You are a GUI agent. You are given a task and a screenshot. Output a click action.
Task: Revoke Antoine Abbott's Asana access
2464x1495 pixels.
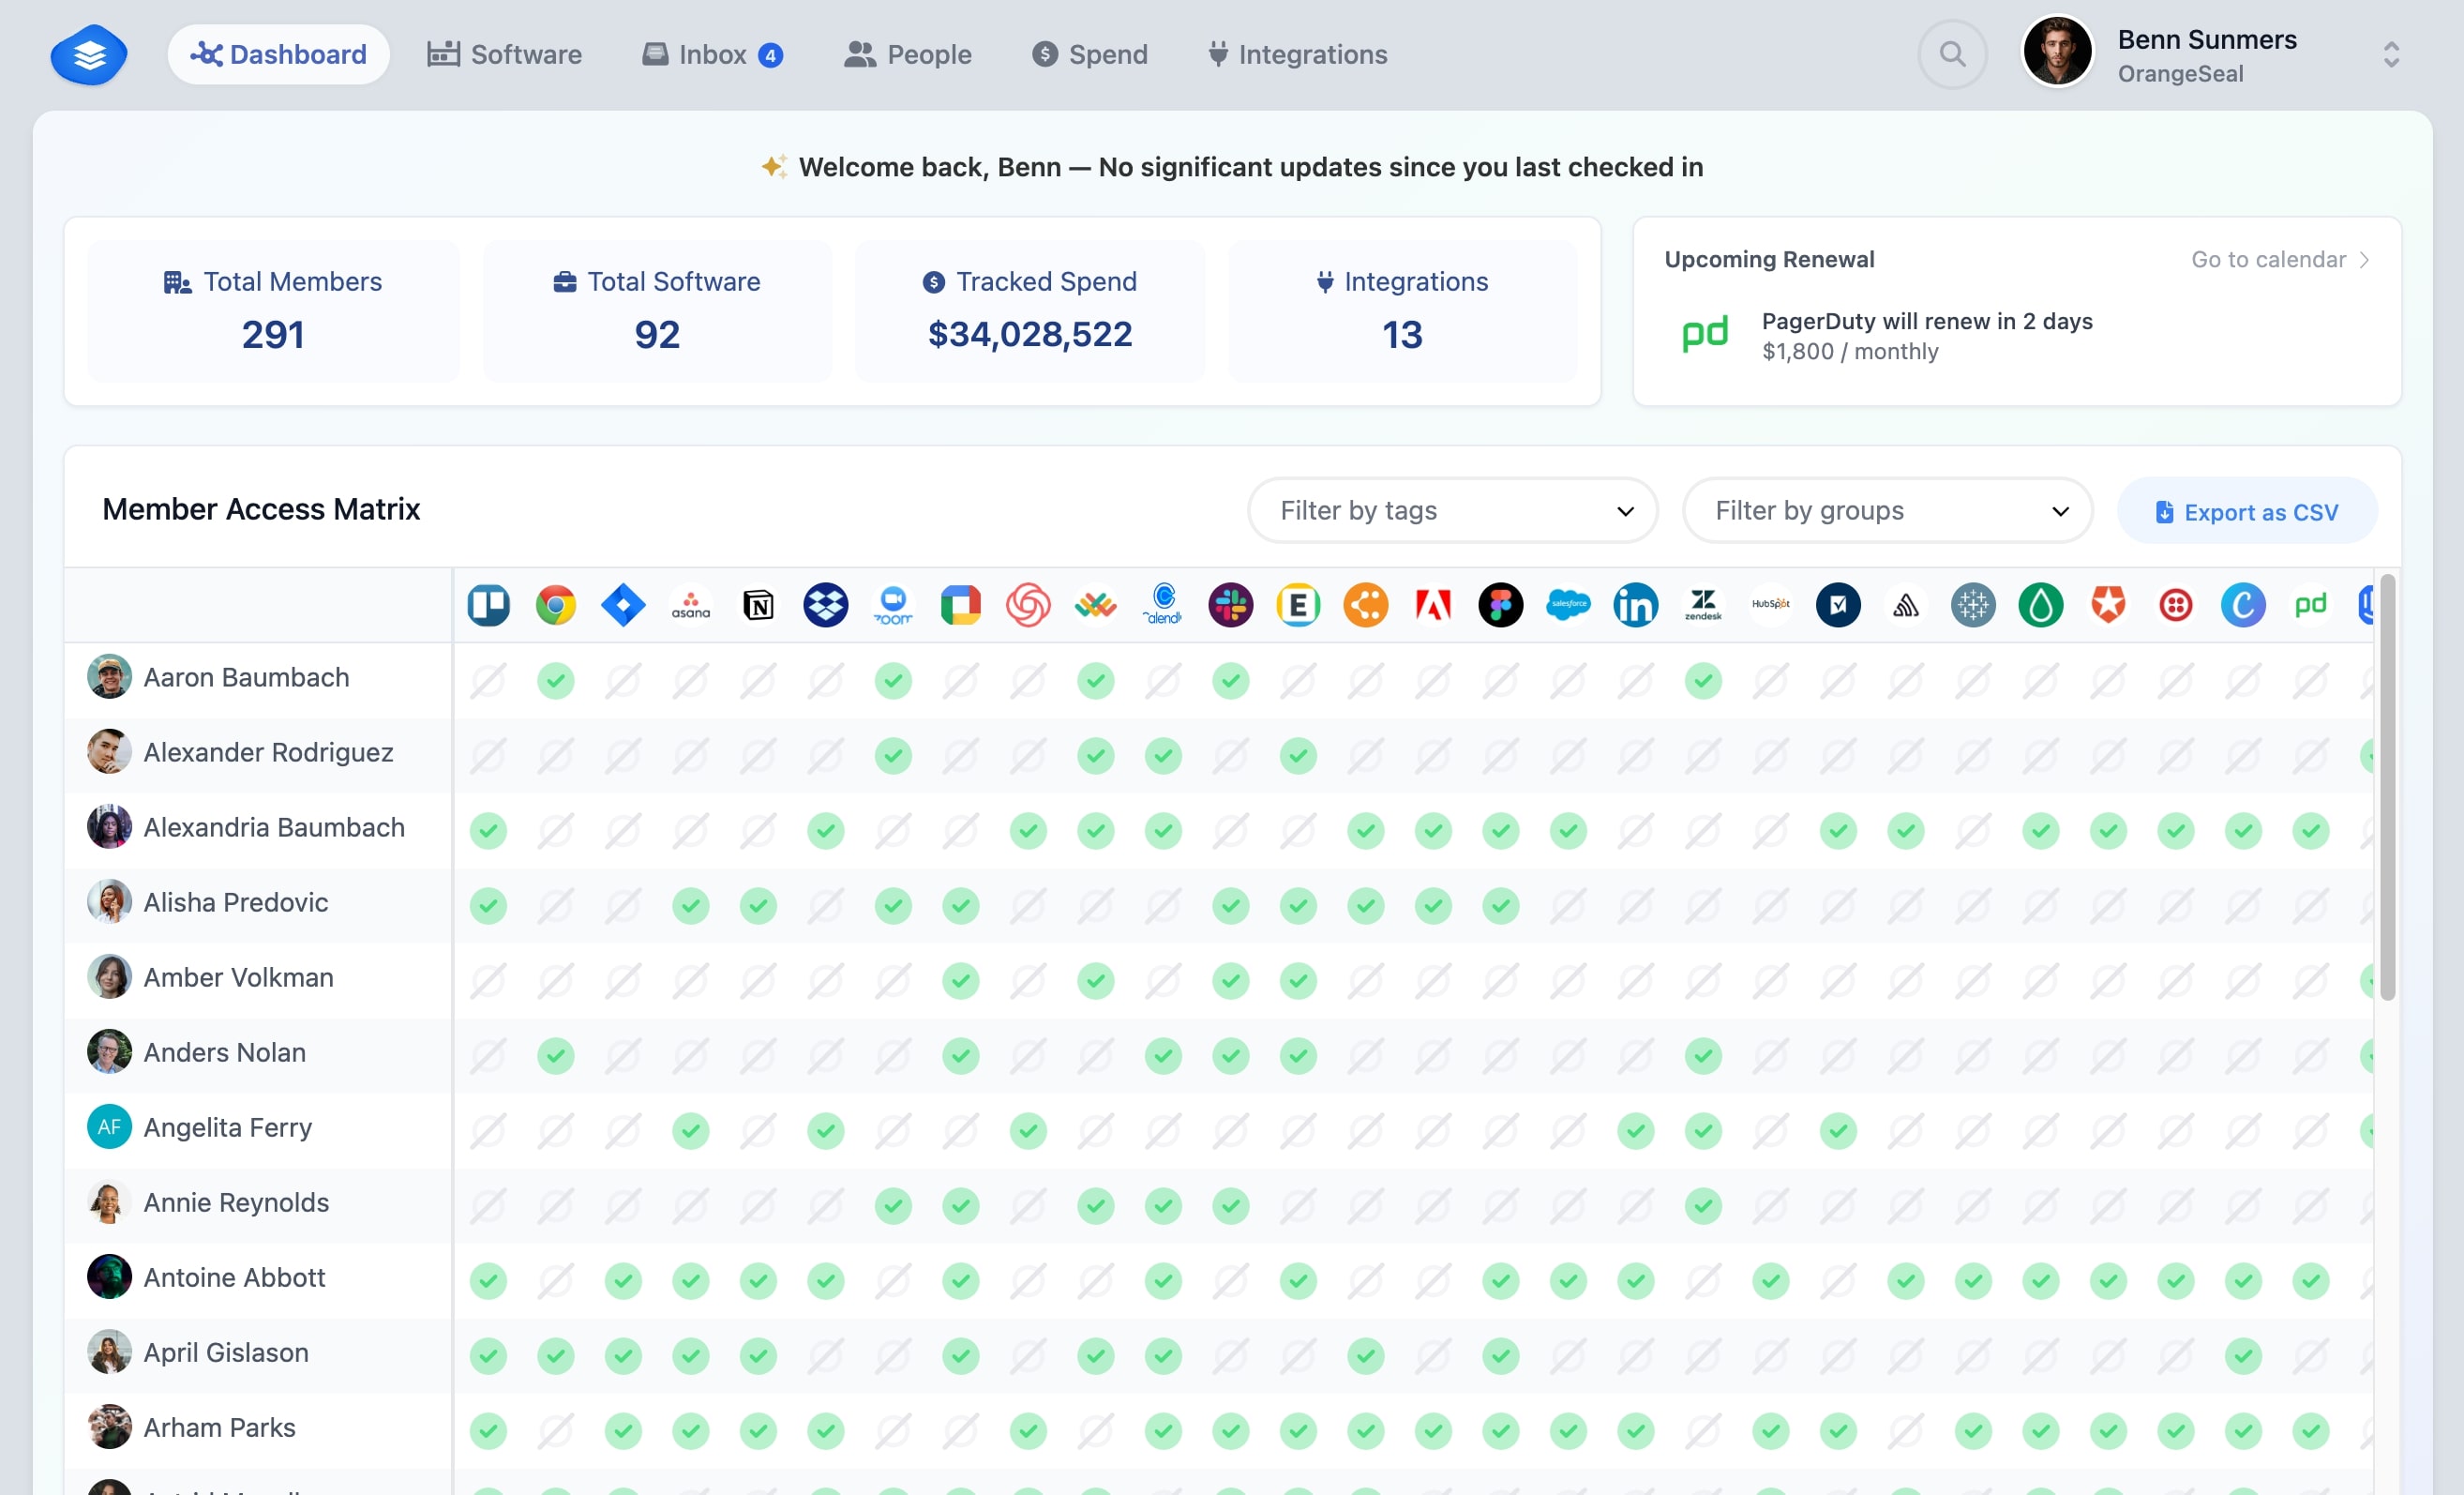[691, 1281]
